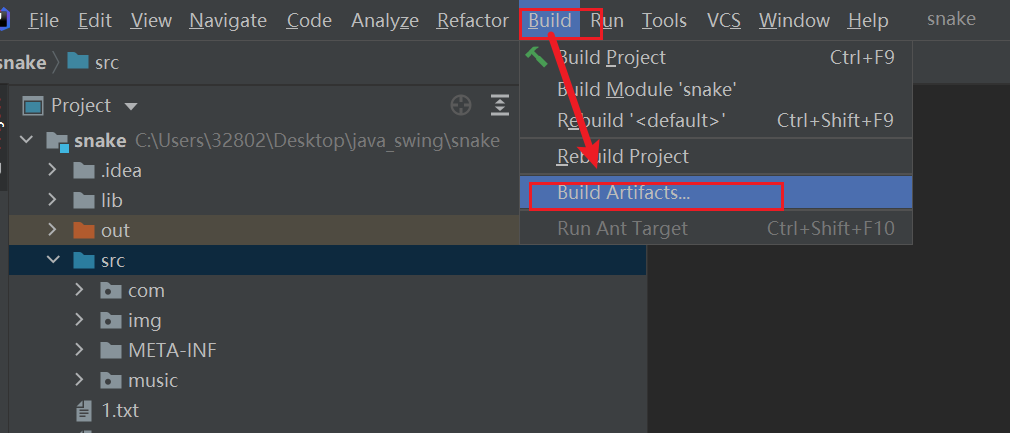
Task: Choose Build Artifacts... from Build menu
Action: point(623,193)
